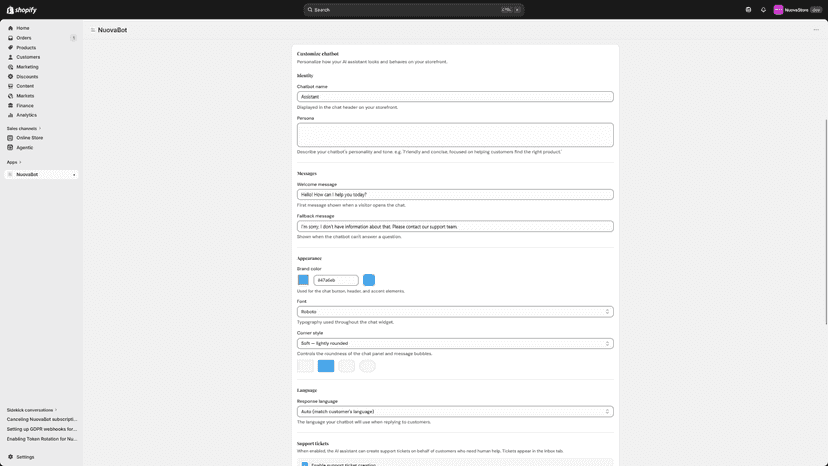Click the Chatbot name field
This screenshot has height=466, width=828.
(455, 97)
